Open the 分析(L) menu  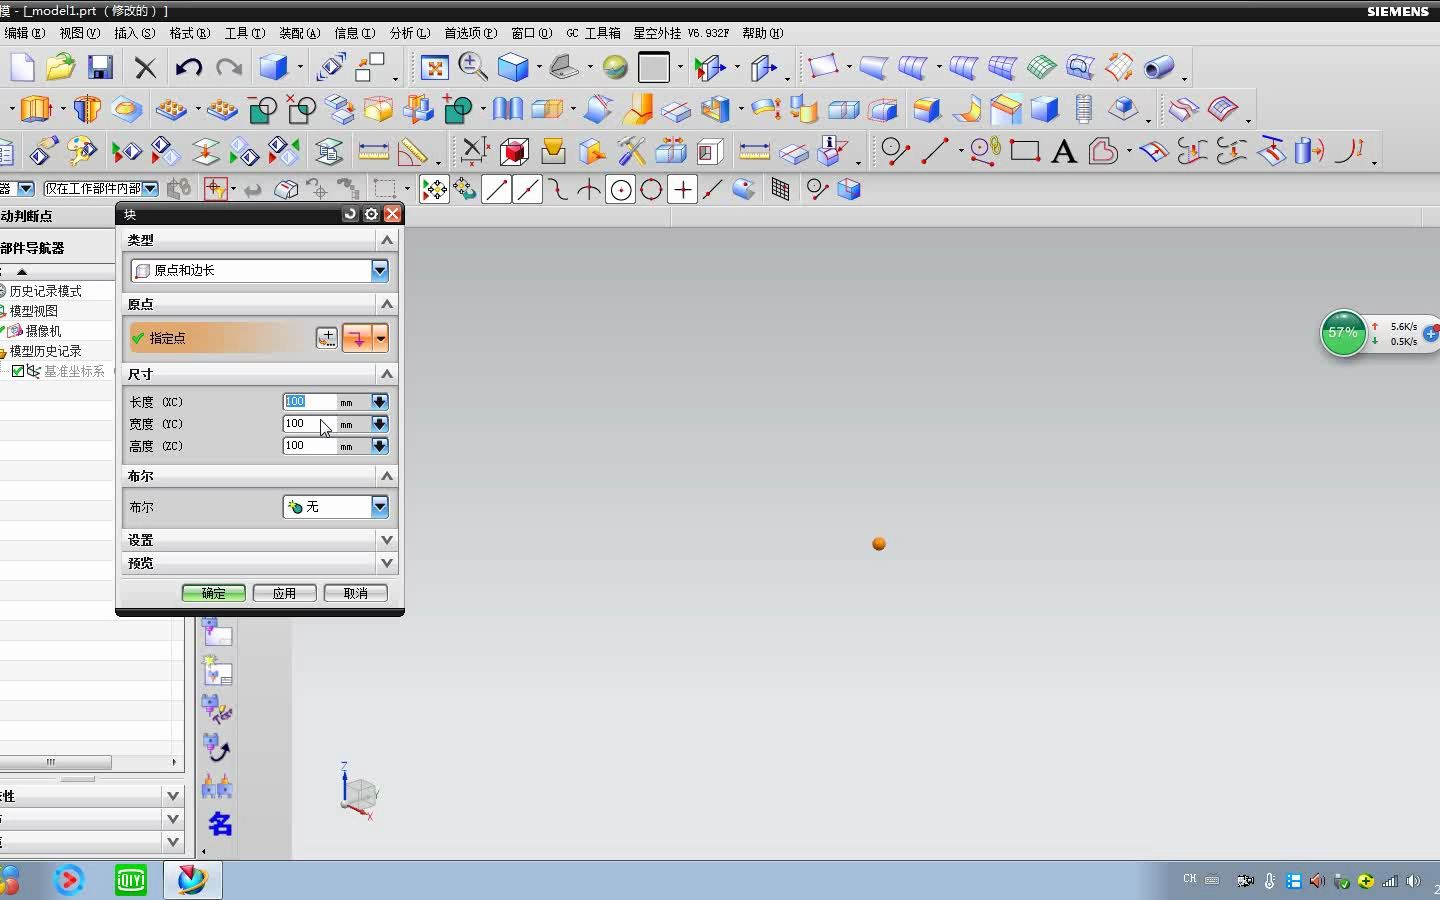click(409, 33)
